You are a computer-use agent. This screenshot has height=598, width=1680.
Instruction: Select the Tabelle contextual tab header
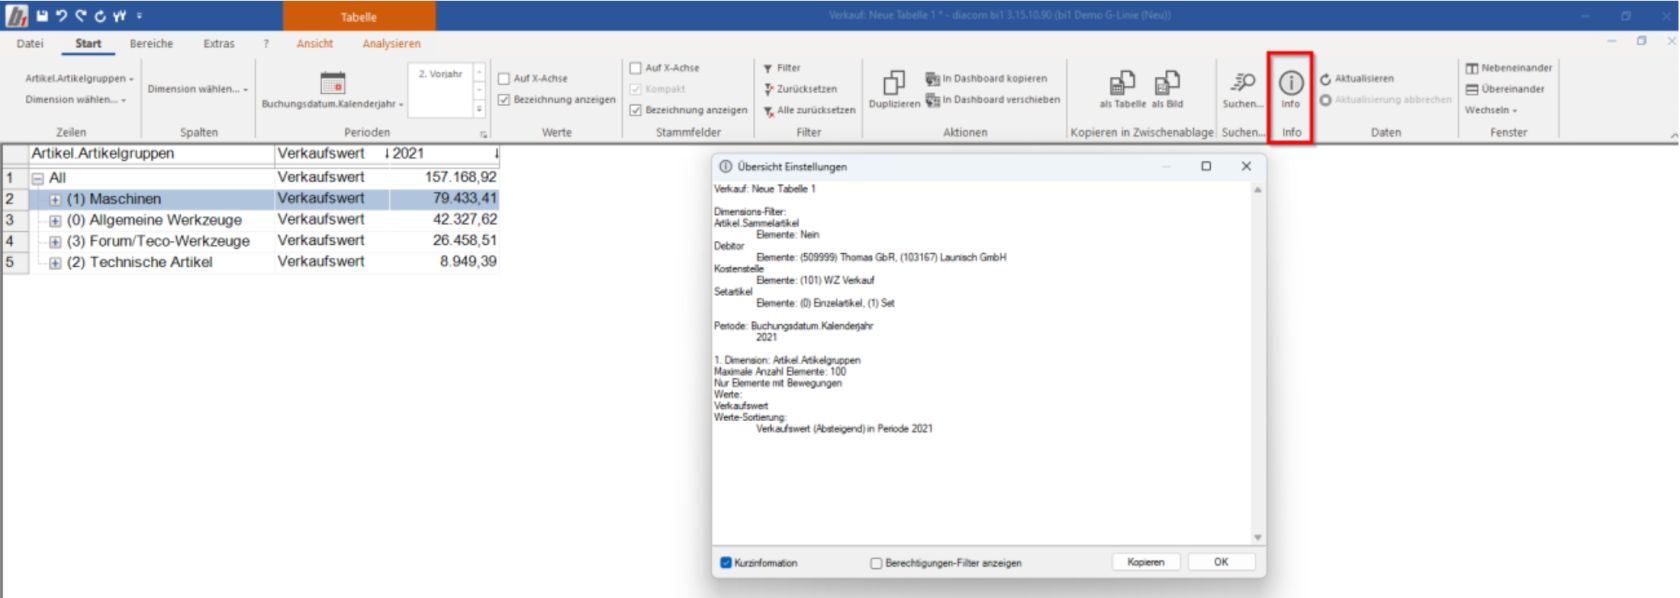click(359, 16)
